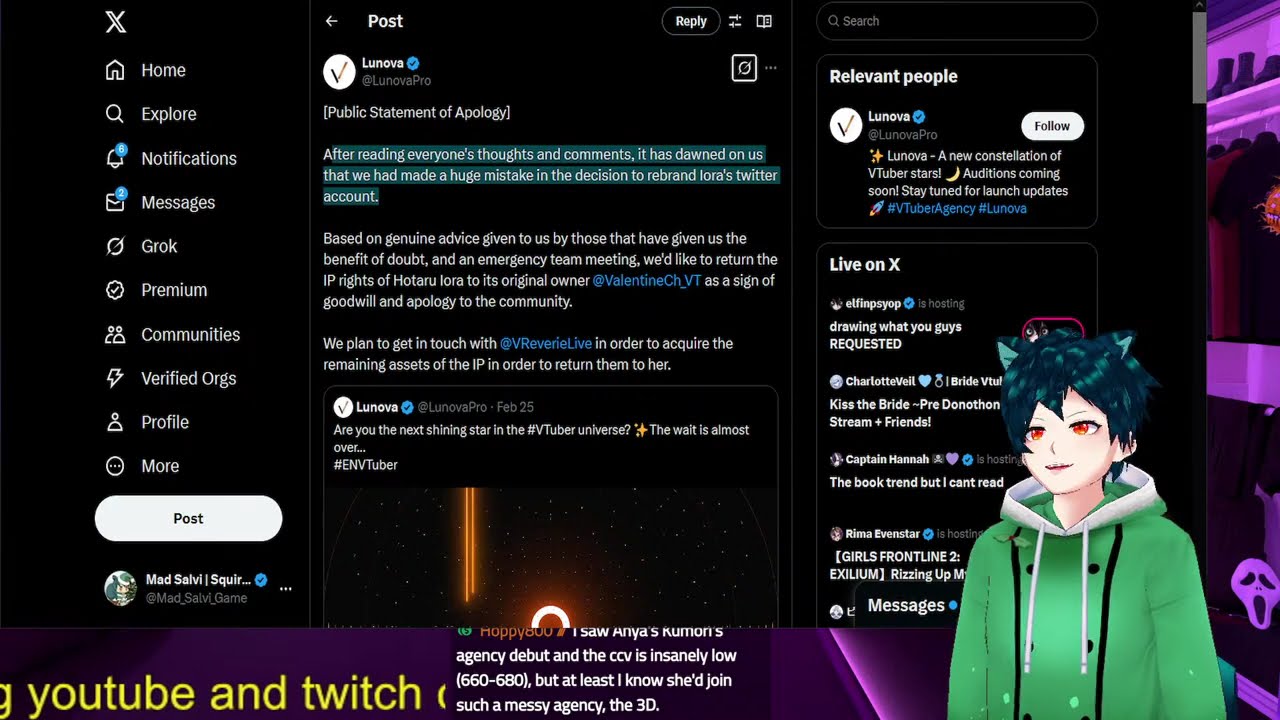1280x720 pixels.
Task: Open post options three dots
Action: click(771, 68)
